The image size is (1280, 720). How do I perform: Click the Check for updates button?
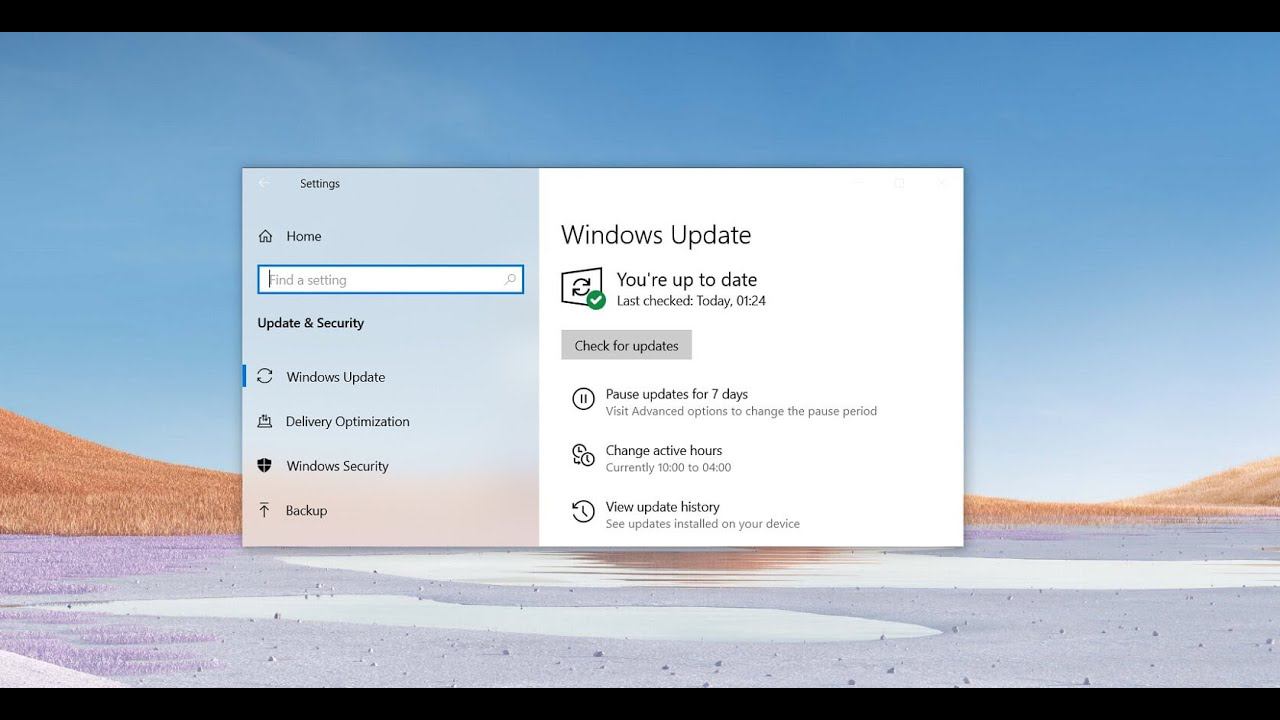click(626, 346)
